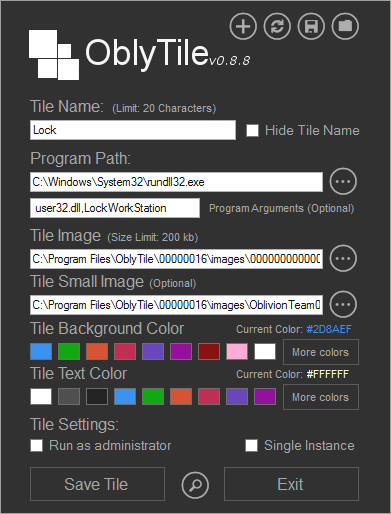
Task: Select crimson tile background color swatch
Action: (125, 352)
